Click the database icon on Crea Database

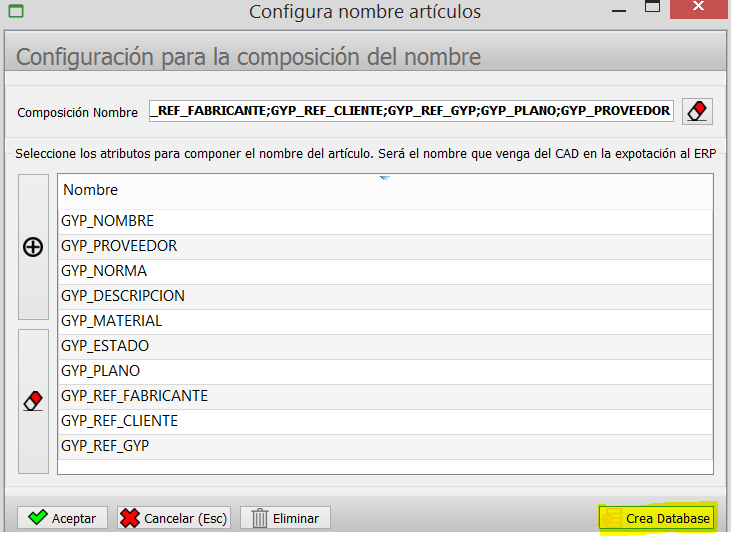coord(612,518)
